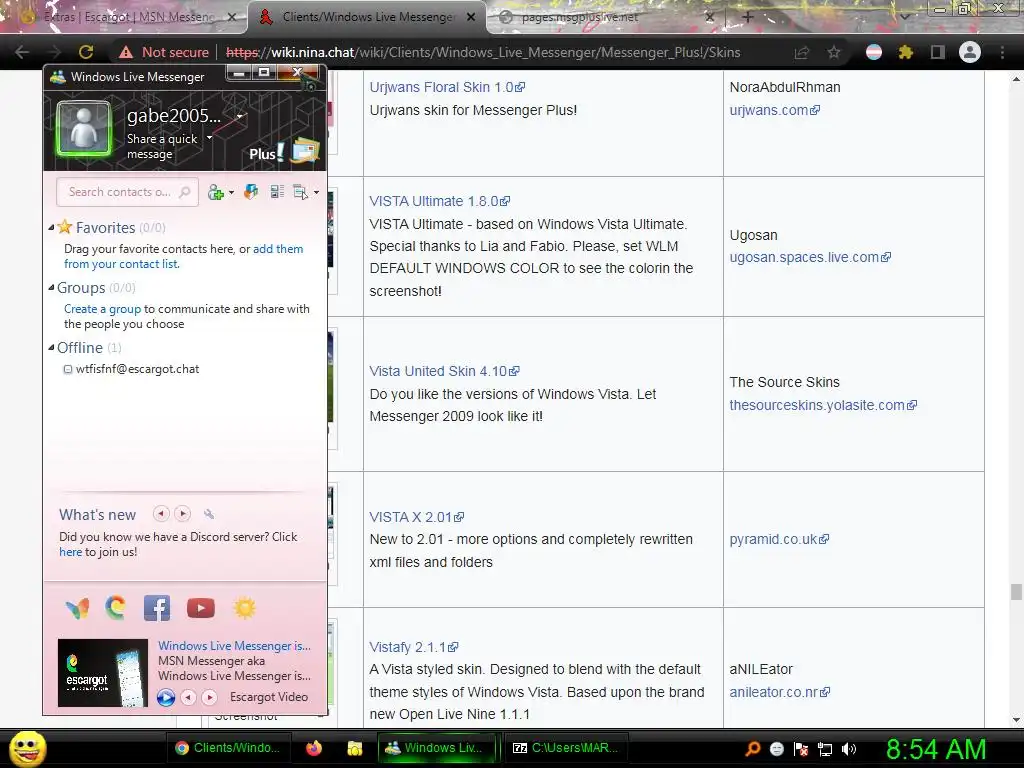The width and height of the screenshot is (1024, 768).
Task: Click the smiley start button on taskbar
Action: (x=27, y=749)
